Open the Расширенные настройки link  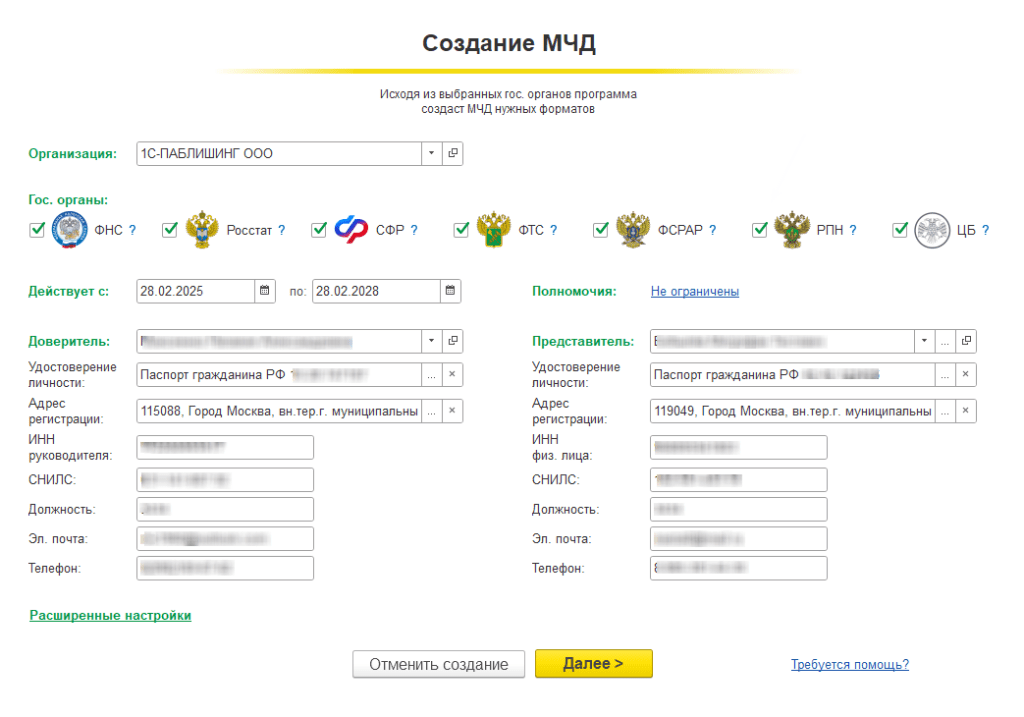(x=110, y=615)
